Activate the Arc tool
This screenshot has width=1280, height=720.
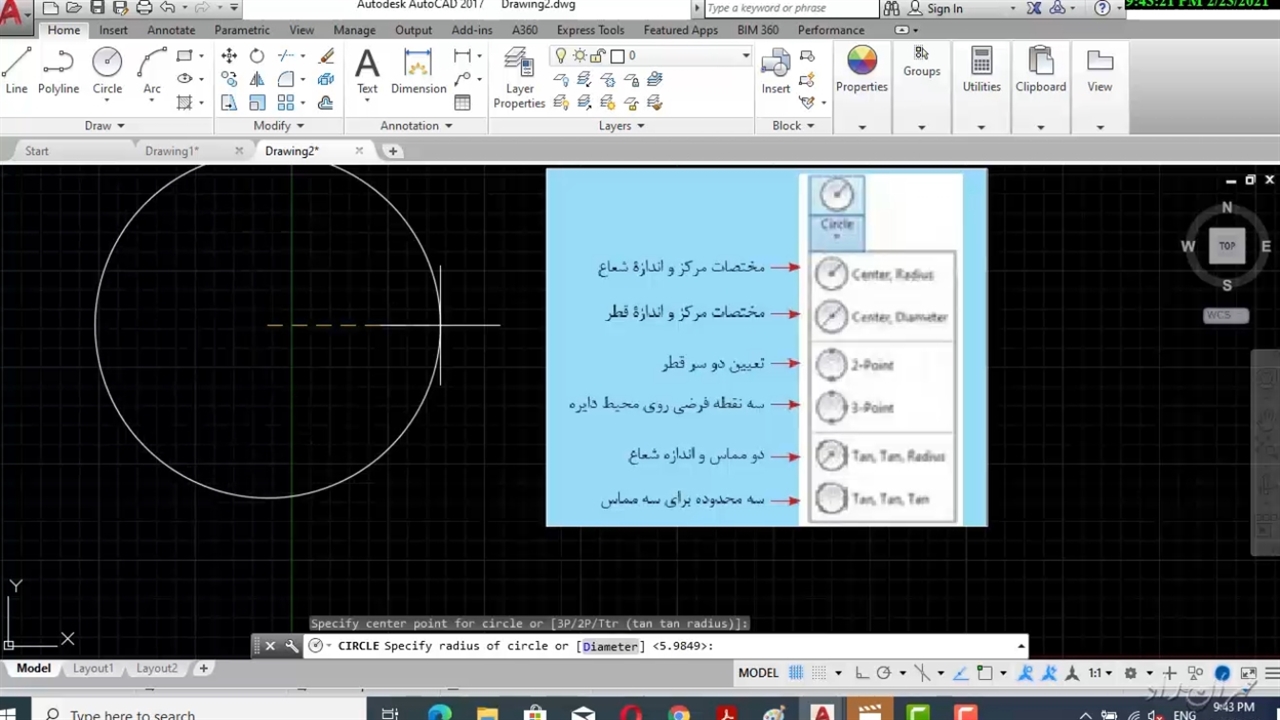click(x=152, y=70)
